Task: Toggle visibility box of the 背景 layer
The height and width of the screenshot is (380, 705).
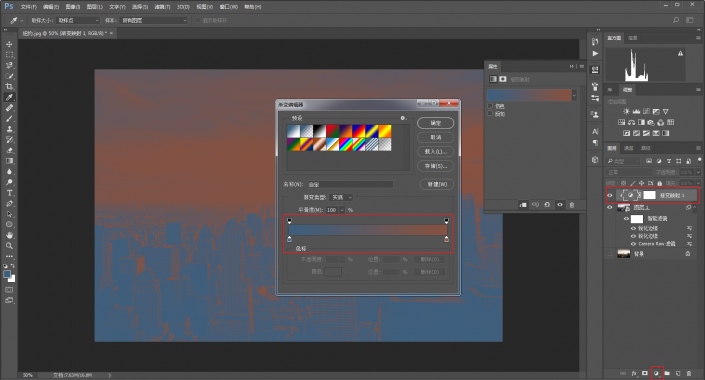Action: [610, 254]
